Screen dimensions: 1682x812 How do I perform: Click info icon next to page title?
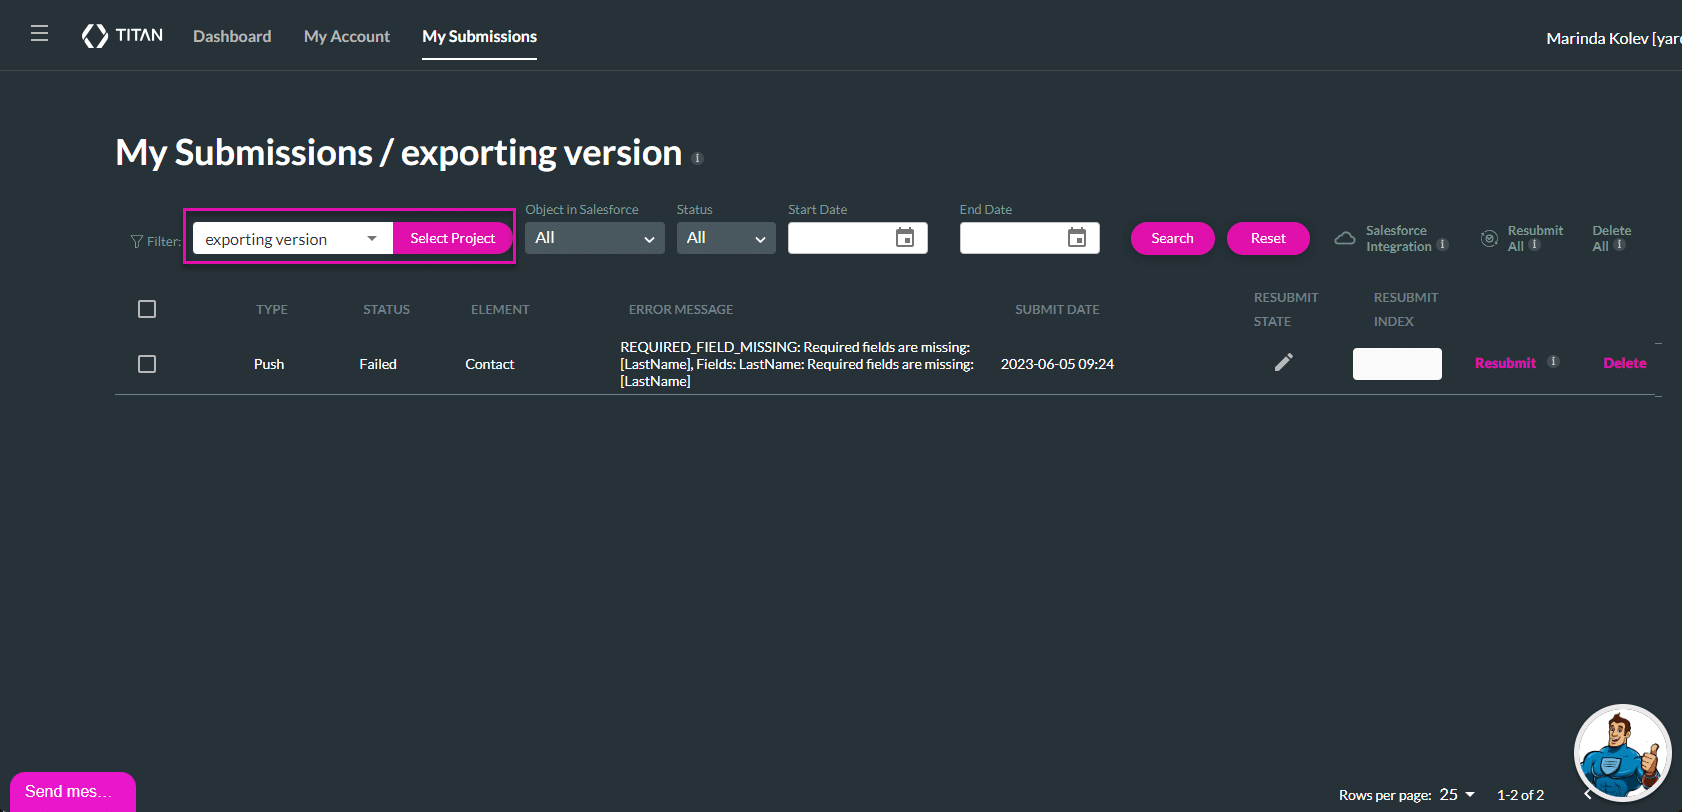coord(698,158)
